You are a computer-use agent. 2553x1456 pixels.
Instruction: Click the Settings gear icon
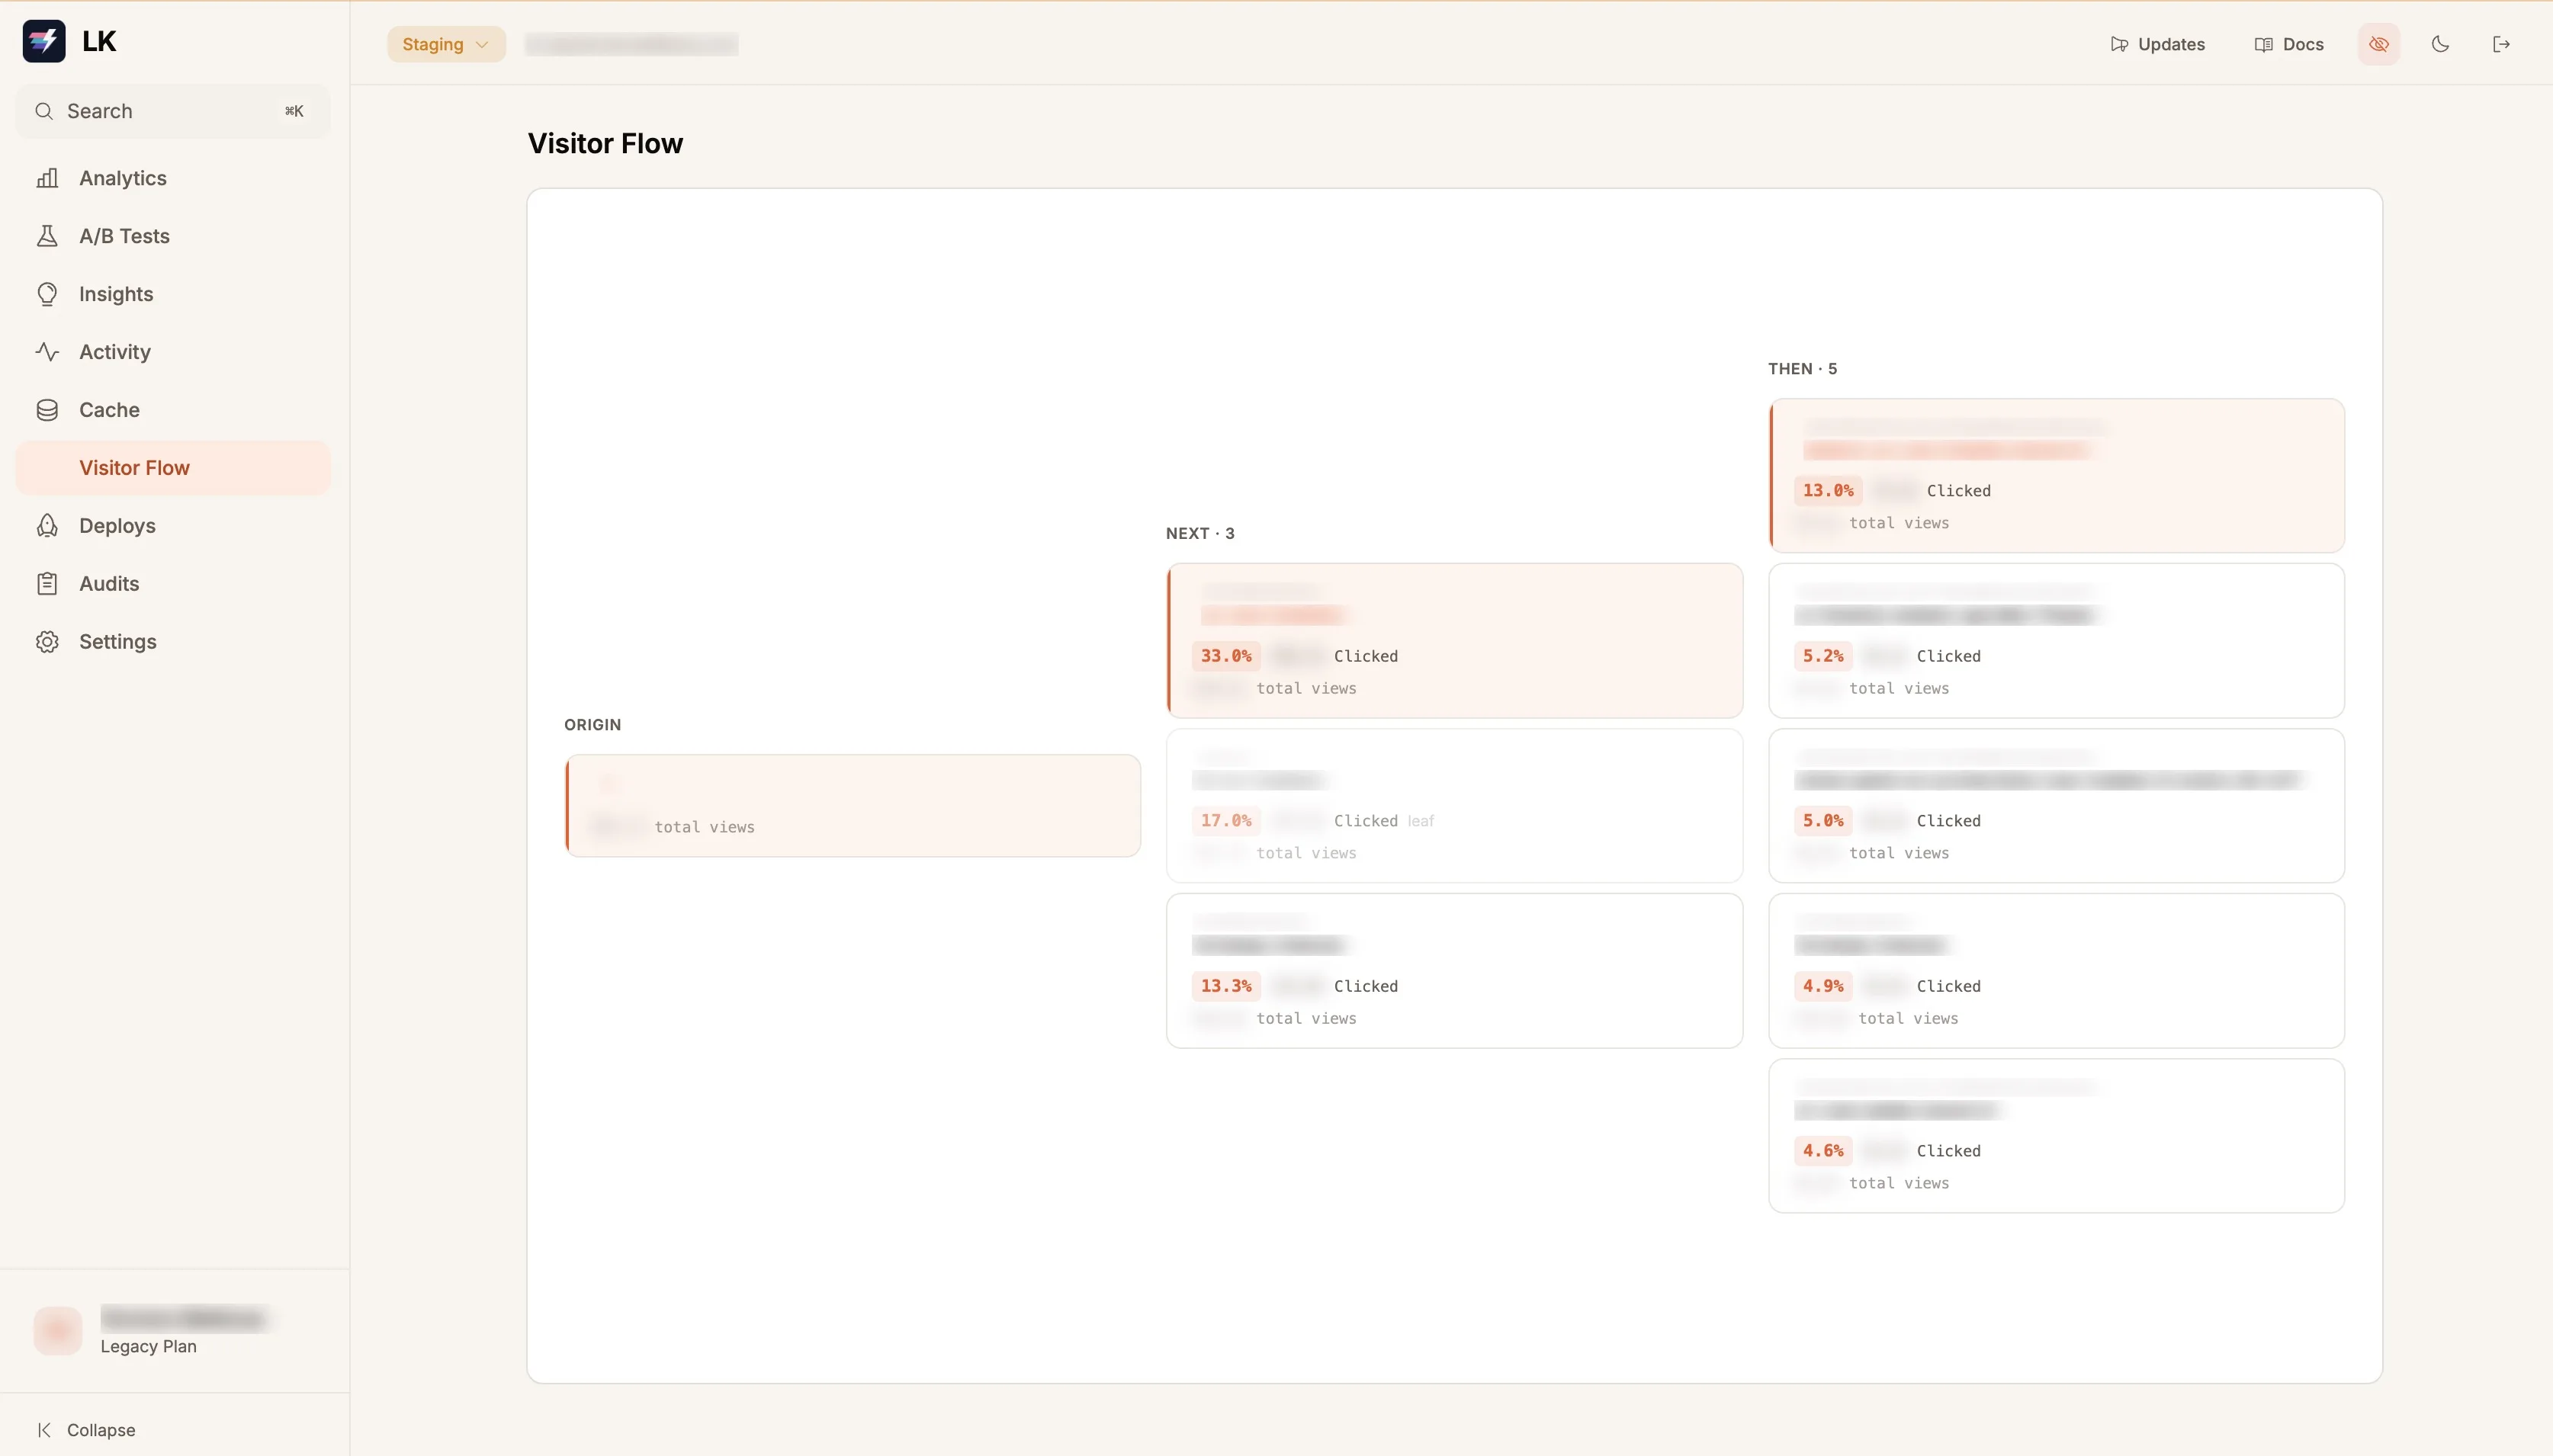[47, 642]
